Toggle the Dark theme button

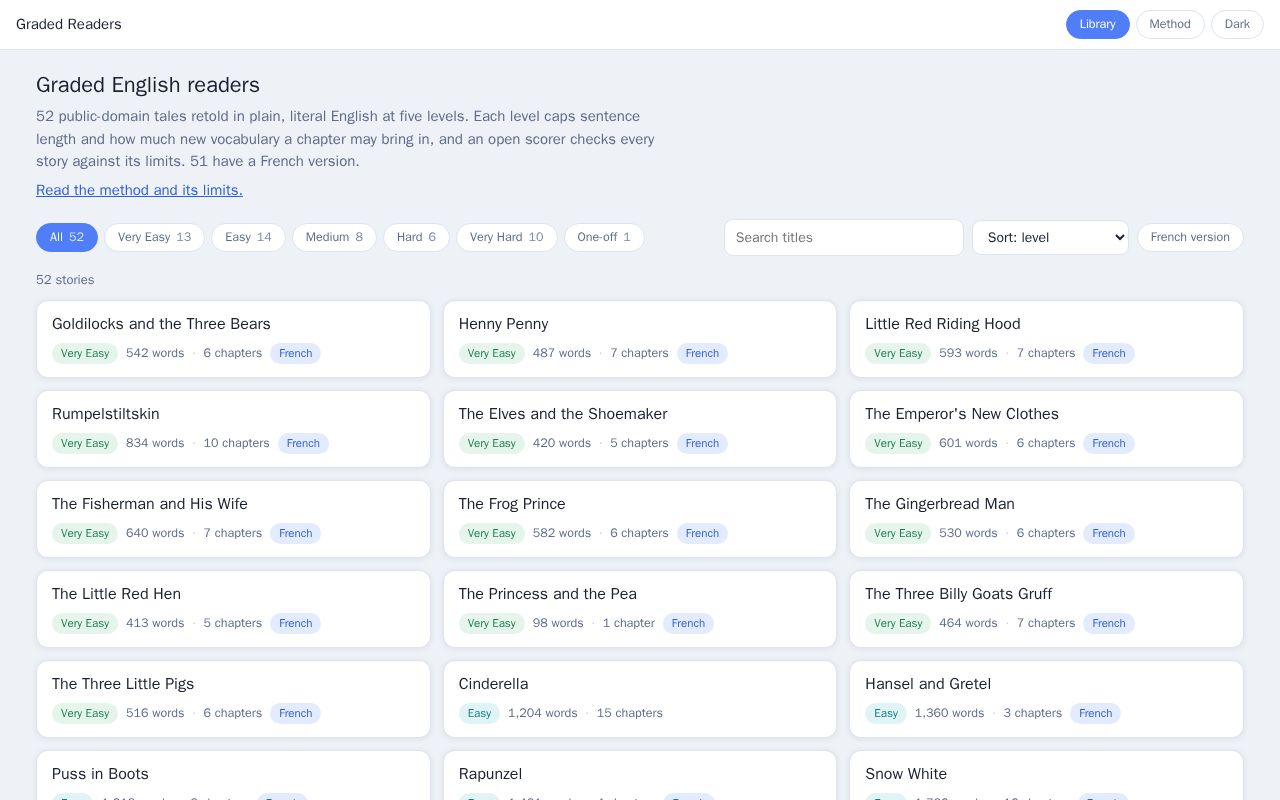[x=1237, y=24]
